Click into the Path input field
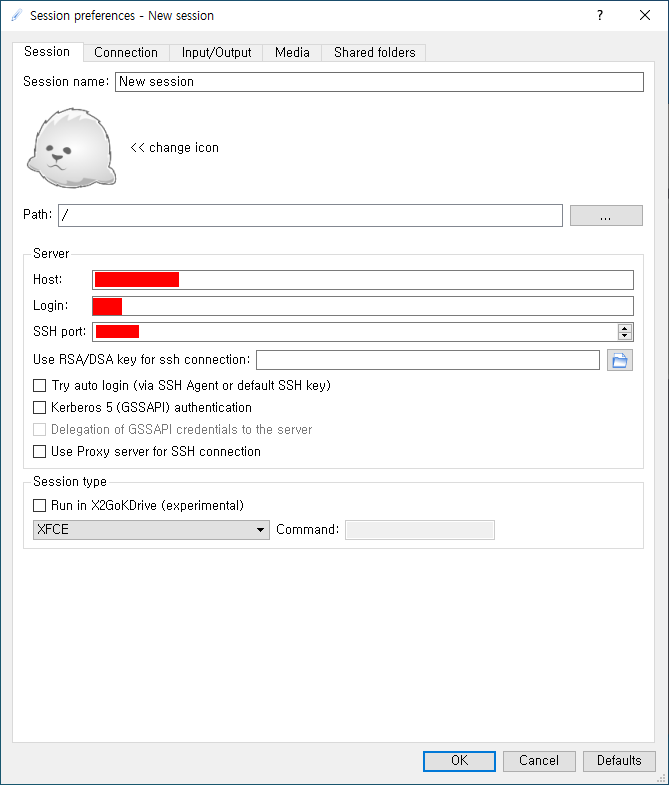Image resolution: width=669 pixels, height=785 pixels. [310, 215]
